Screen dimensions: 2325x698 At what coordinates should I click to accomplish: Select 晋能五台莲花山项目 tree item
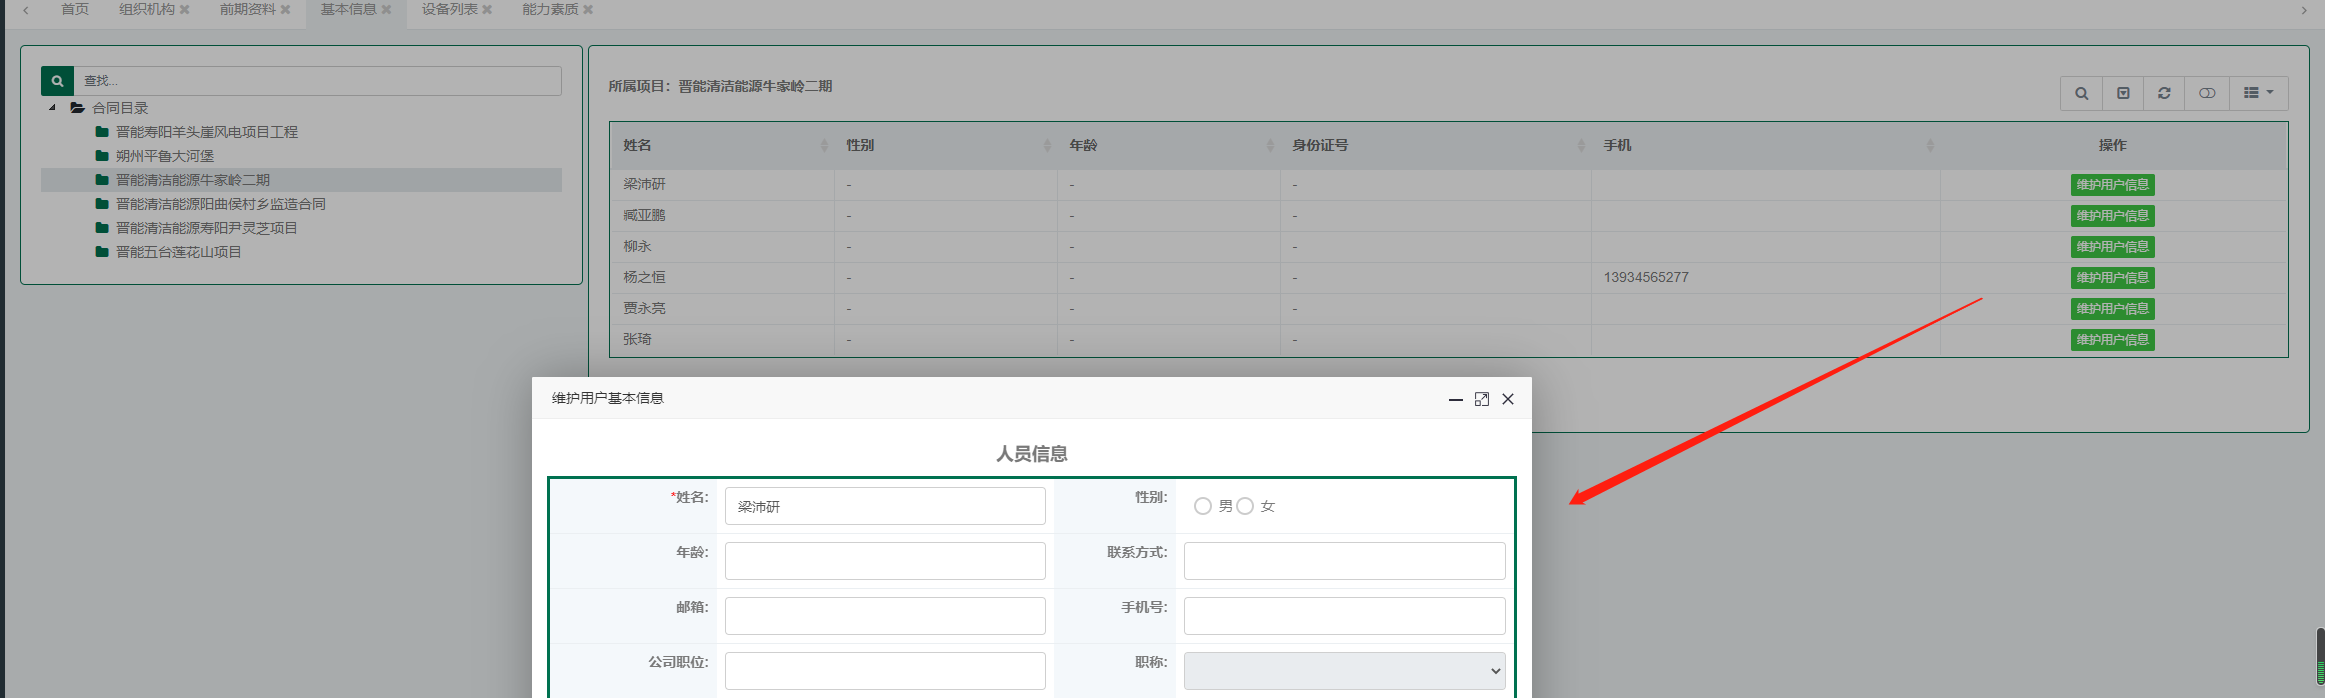[178, 252]
